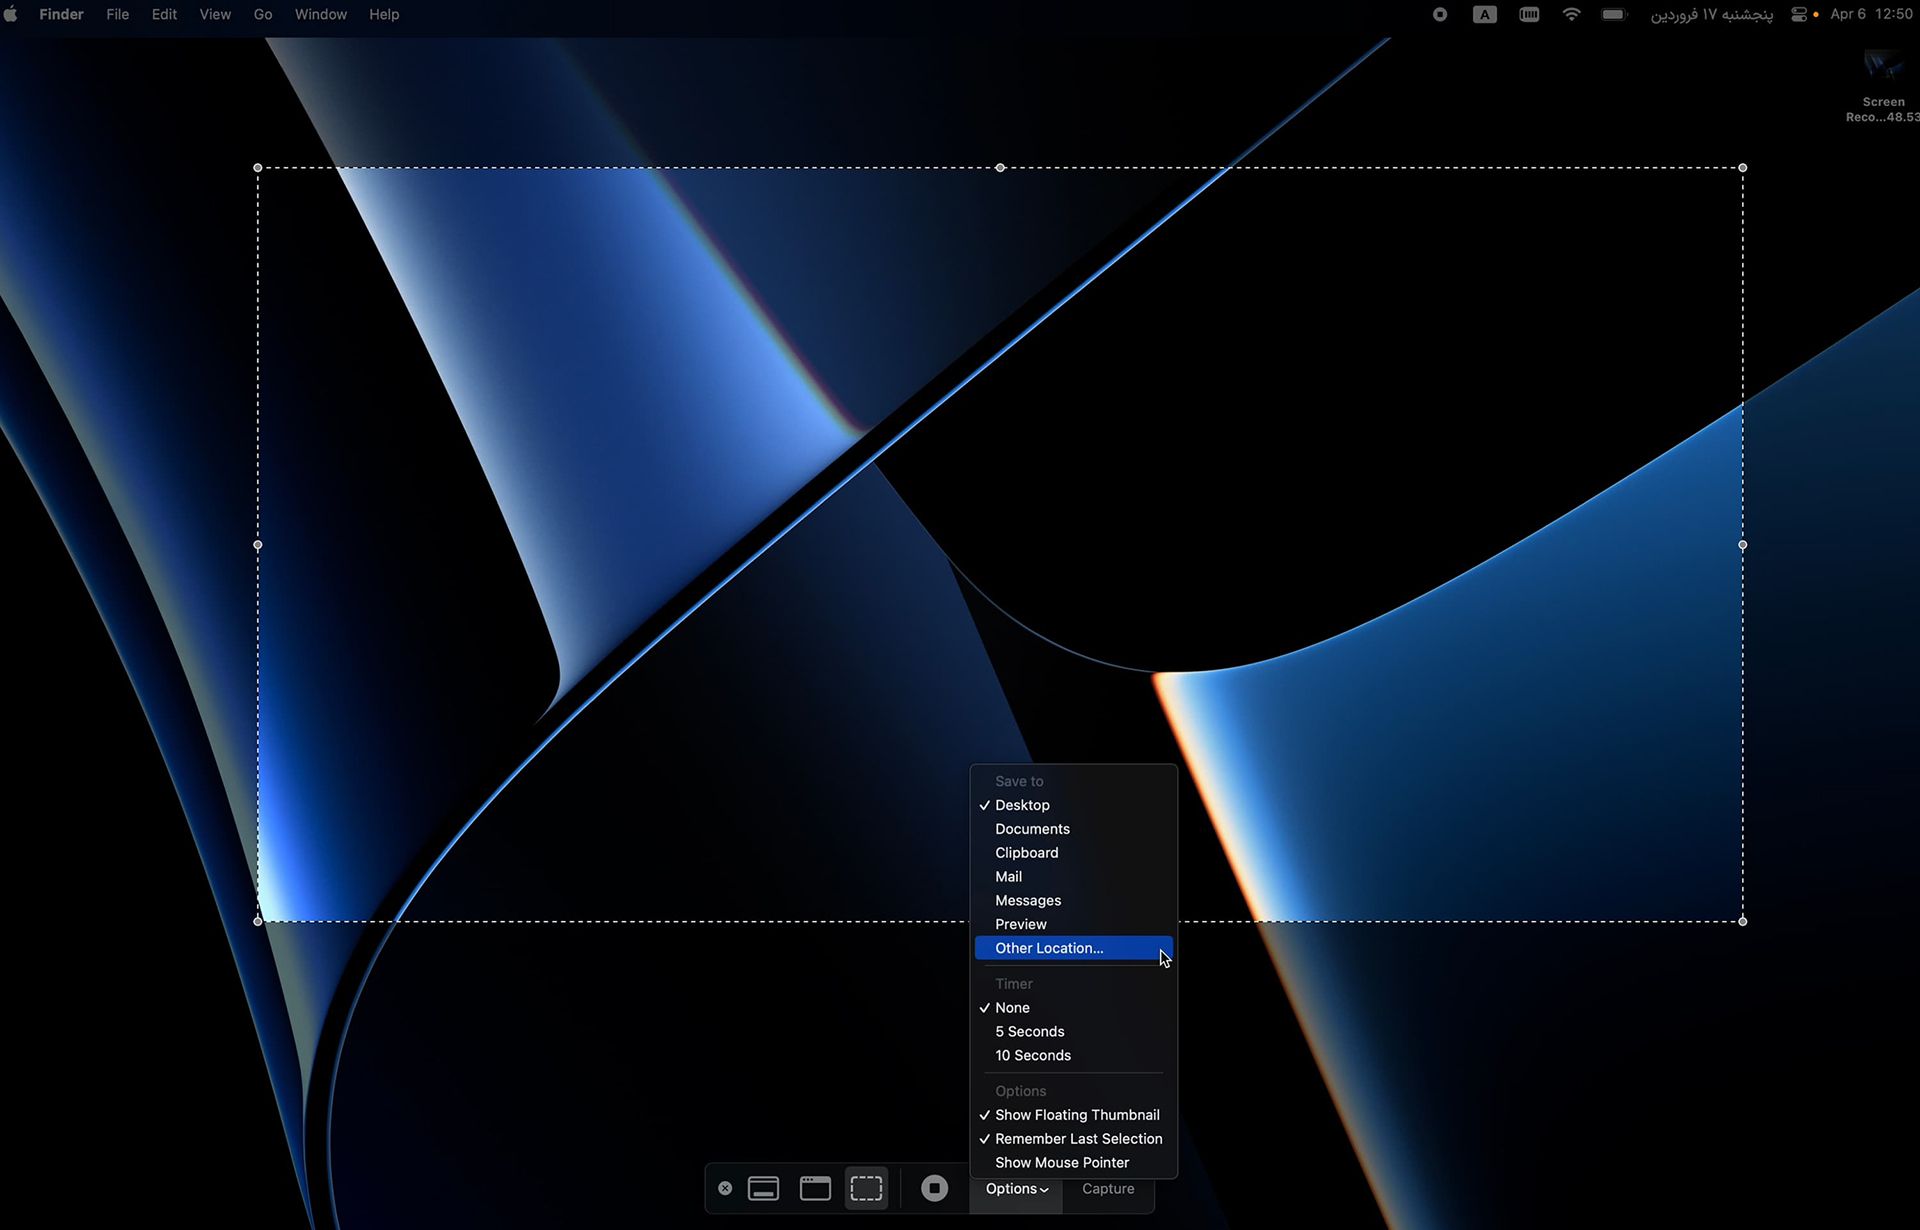Screen dimensions: 1920x1230
Task: Click the top-right selection handle
Action: click(x=1743, y=168)
